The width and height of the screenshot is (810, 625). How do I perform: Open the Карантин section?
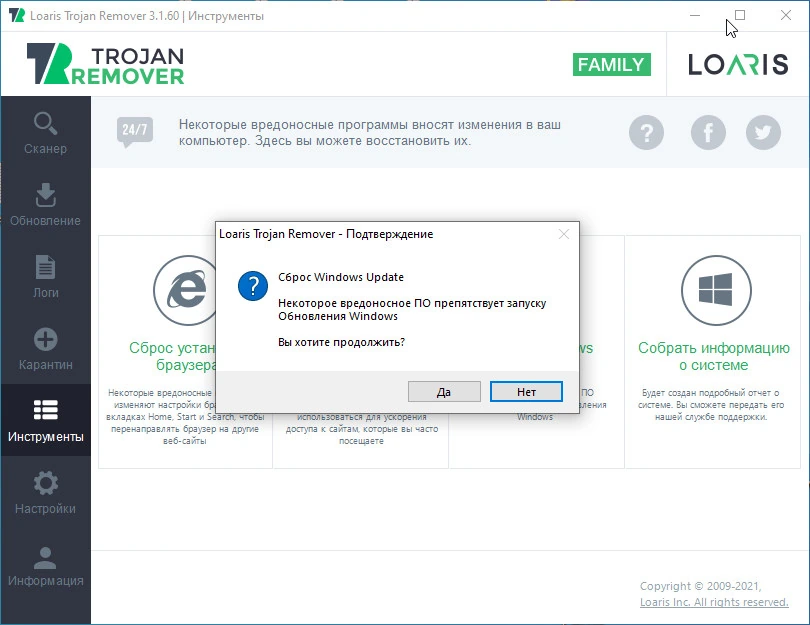tap(45, 349)
